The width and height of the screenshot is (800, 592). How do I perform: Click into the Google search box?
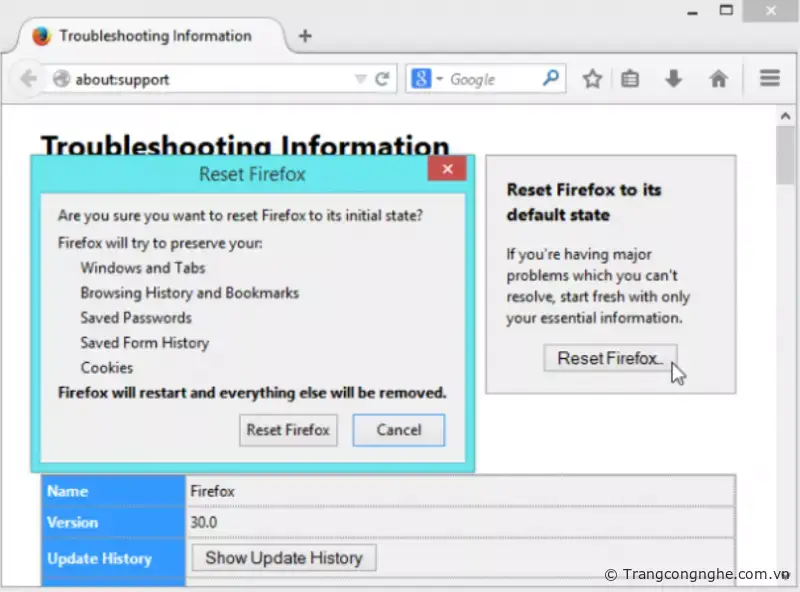tap(492, 79)
